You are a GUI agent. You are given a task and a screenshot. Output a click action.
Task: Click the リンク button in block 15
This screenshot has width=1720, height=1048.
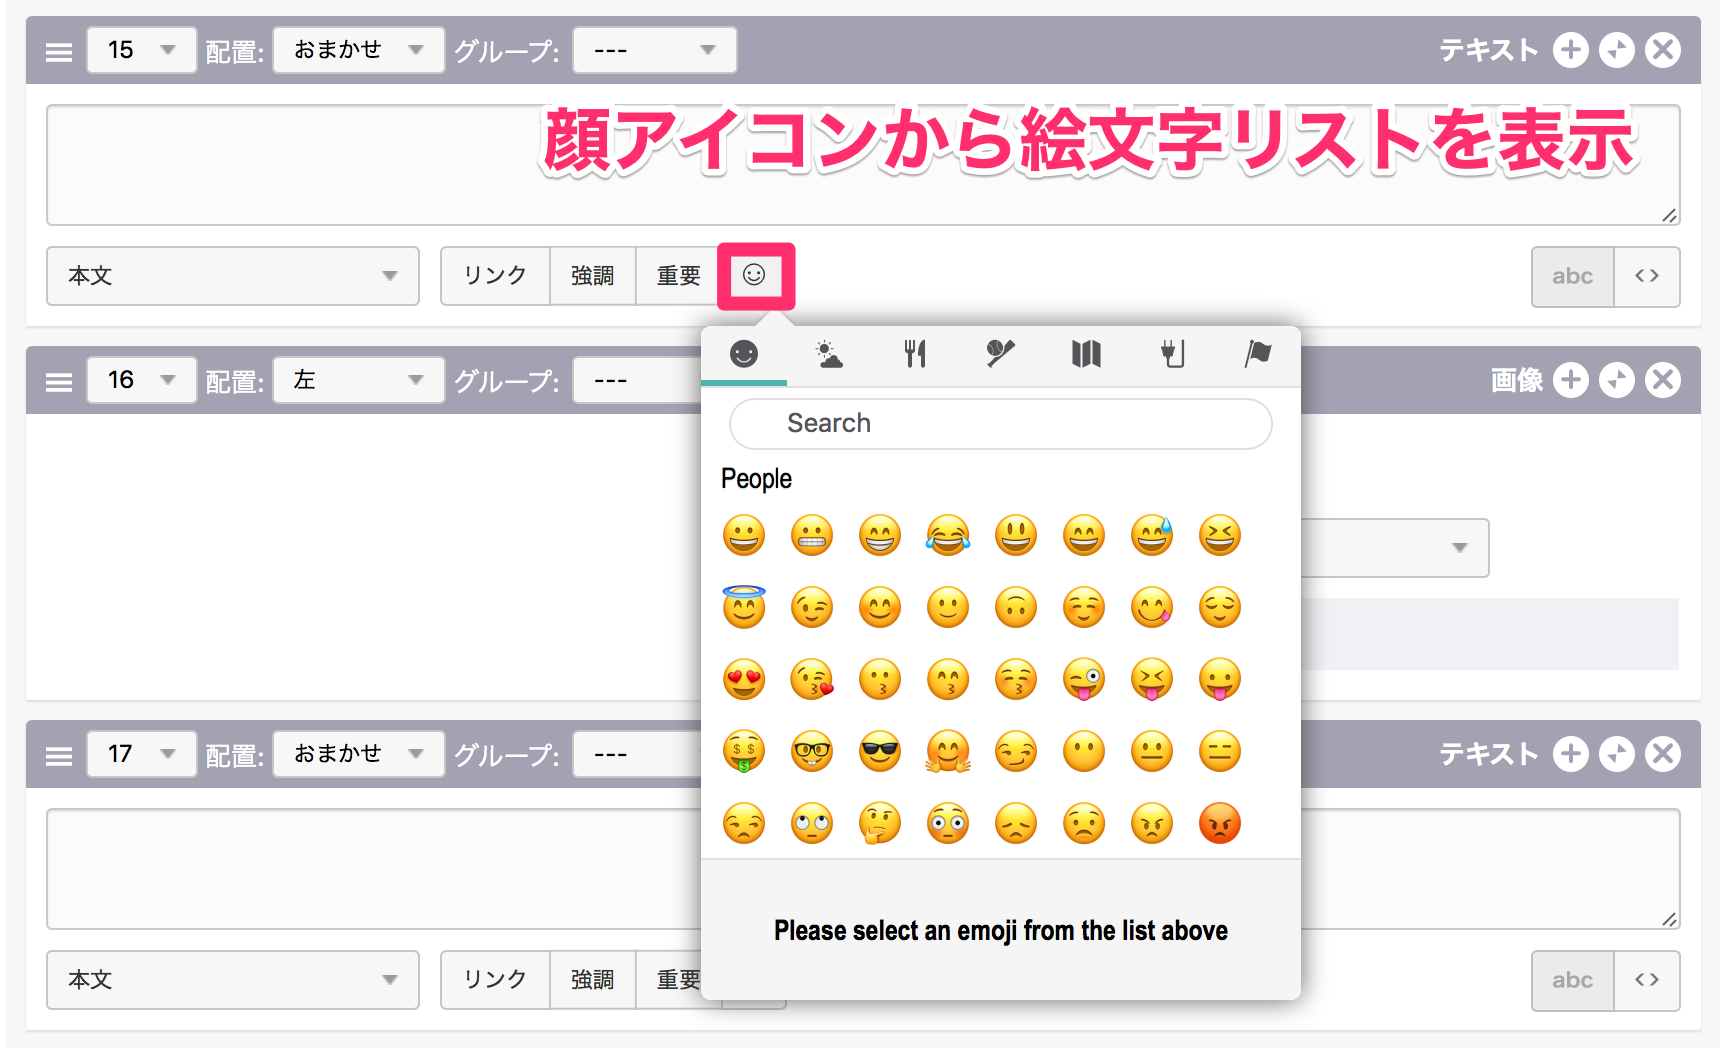[495, 276]
